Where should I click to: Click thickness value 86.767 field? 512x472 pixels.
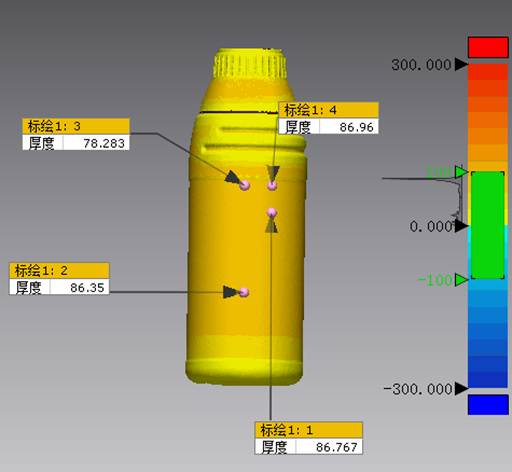(x=329, y=446)
